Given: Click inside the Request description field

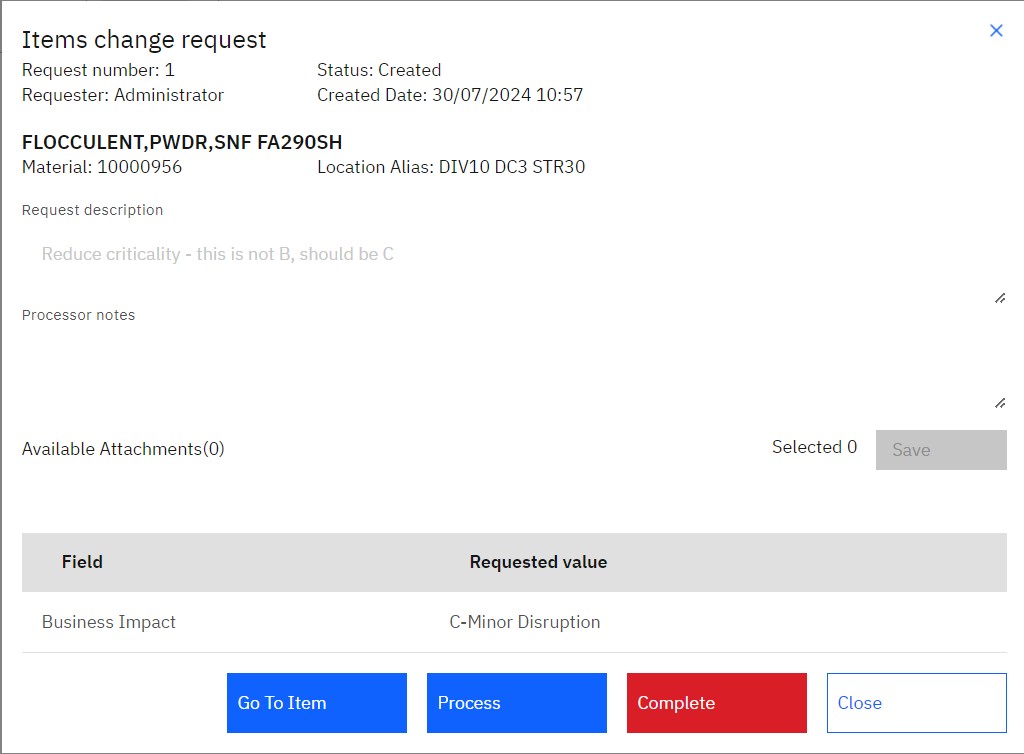Looking at the screenshot, I should pyautogui.click(x=514, y=266).
